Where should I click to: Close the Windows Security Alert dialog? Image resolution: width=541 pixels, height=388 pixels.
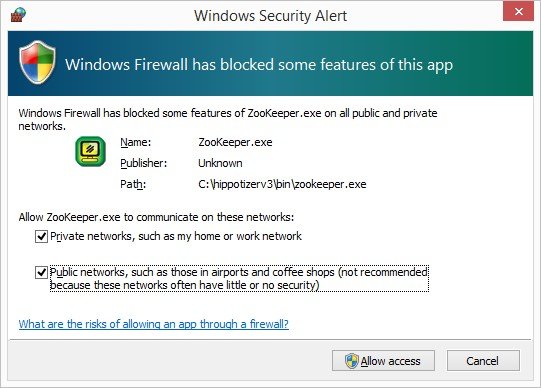coord(518,12)
